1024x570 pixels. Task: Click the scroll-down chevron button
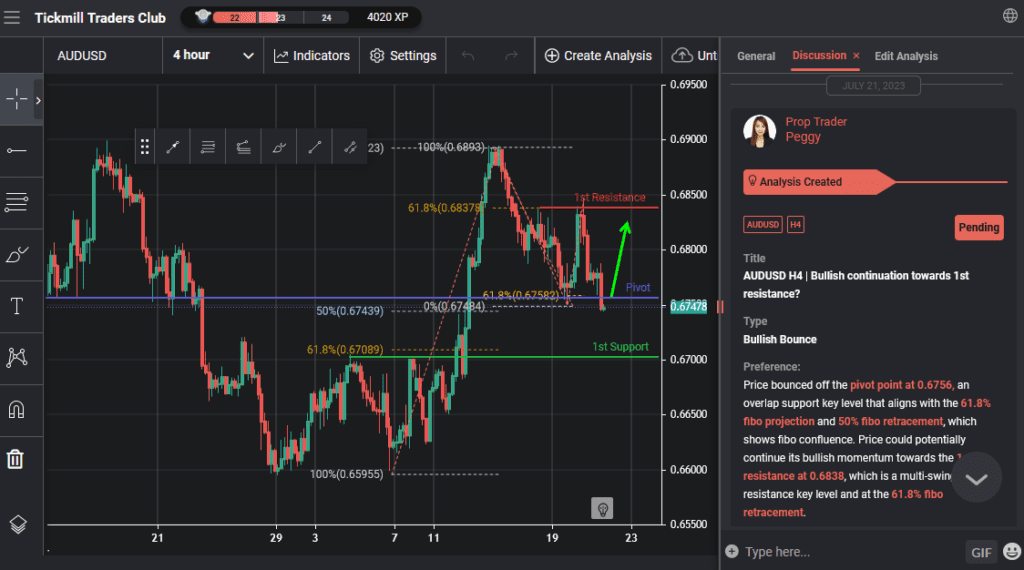pyautogui.click(x=976, y=479)
